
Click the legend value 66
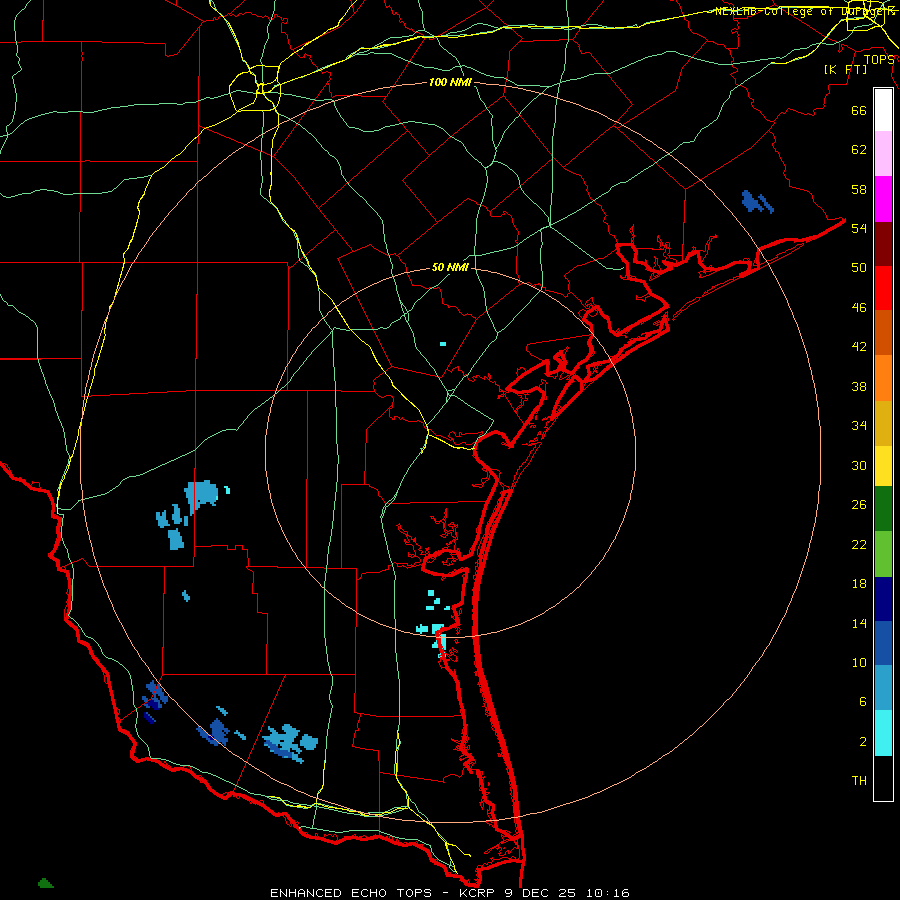tap(859, 110)
